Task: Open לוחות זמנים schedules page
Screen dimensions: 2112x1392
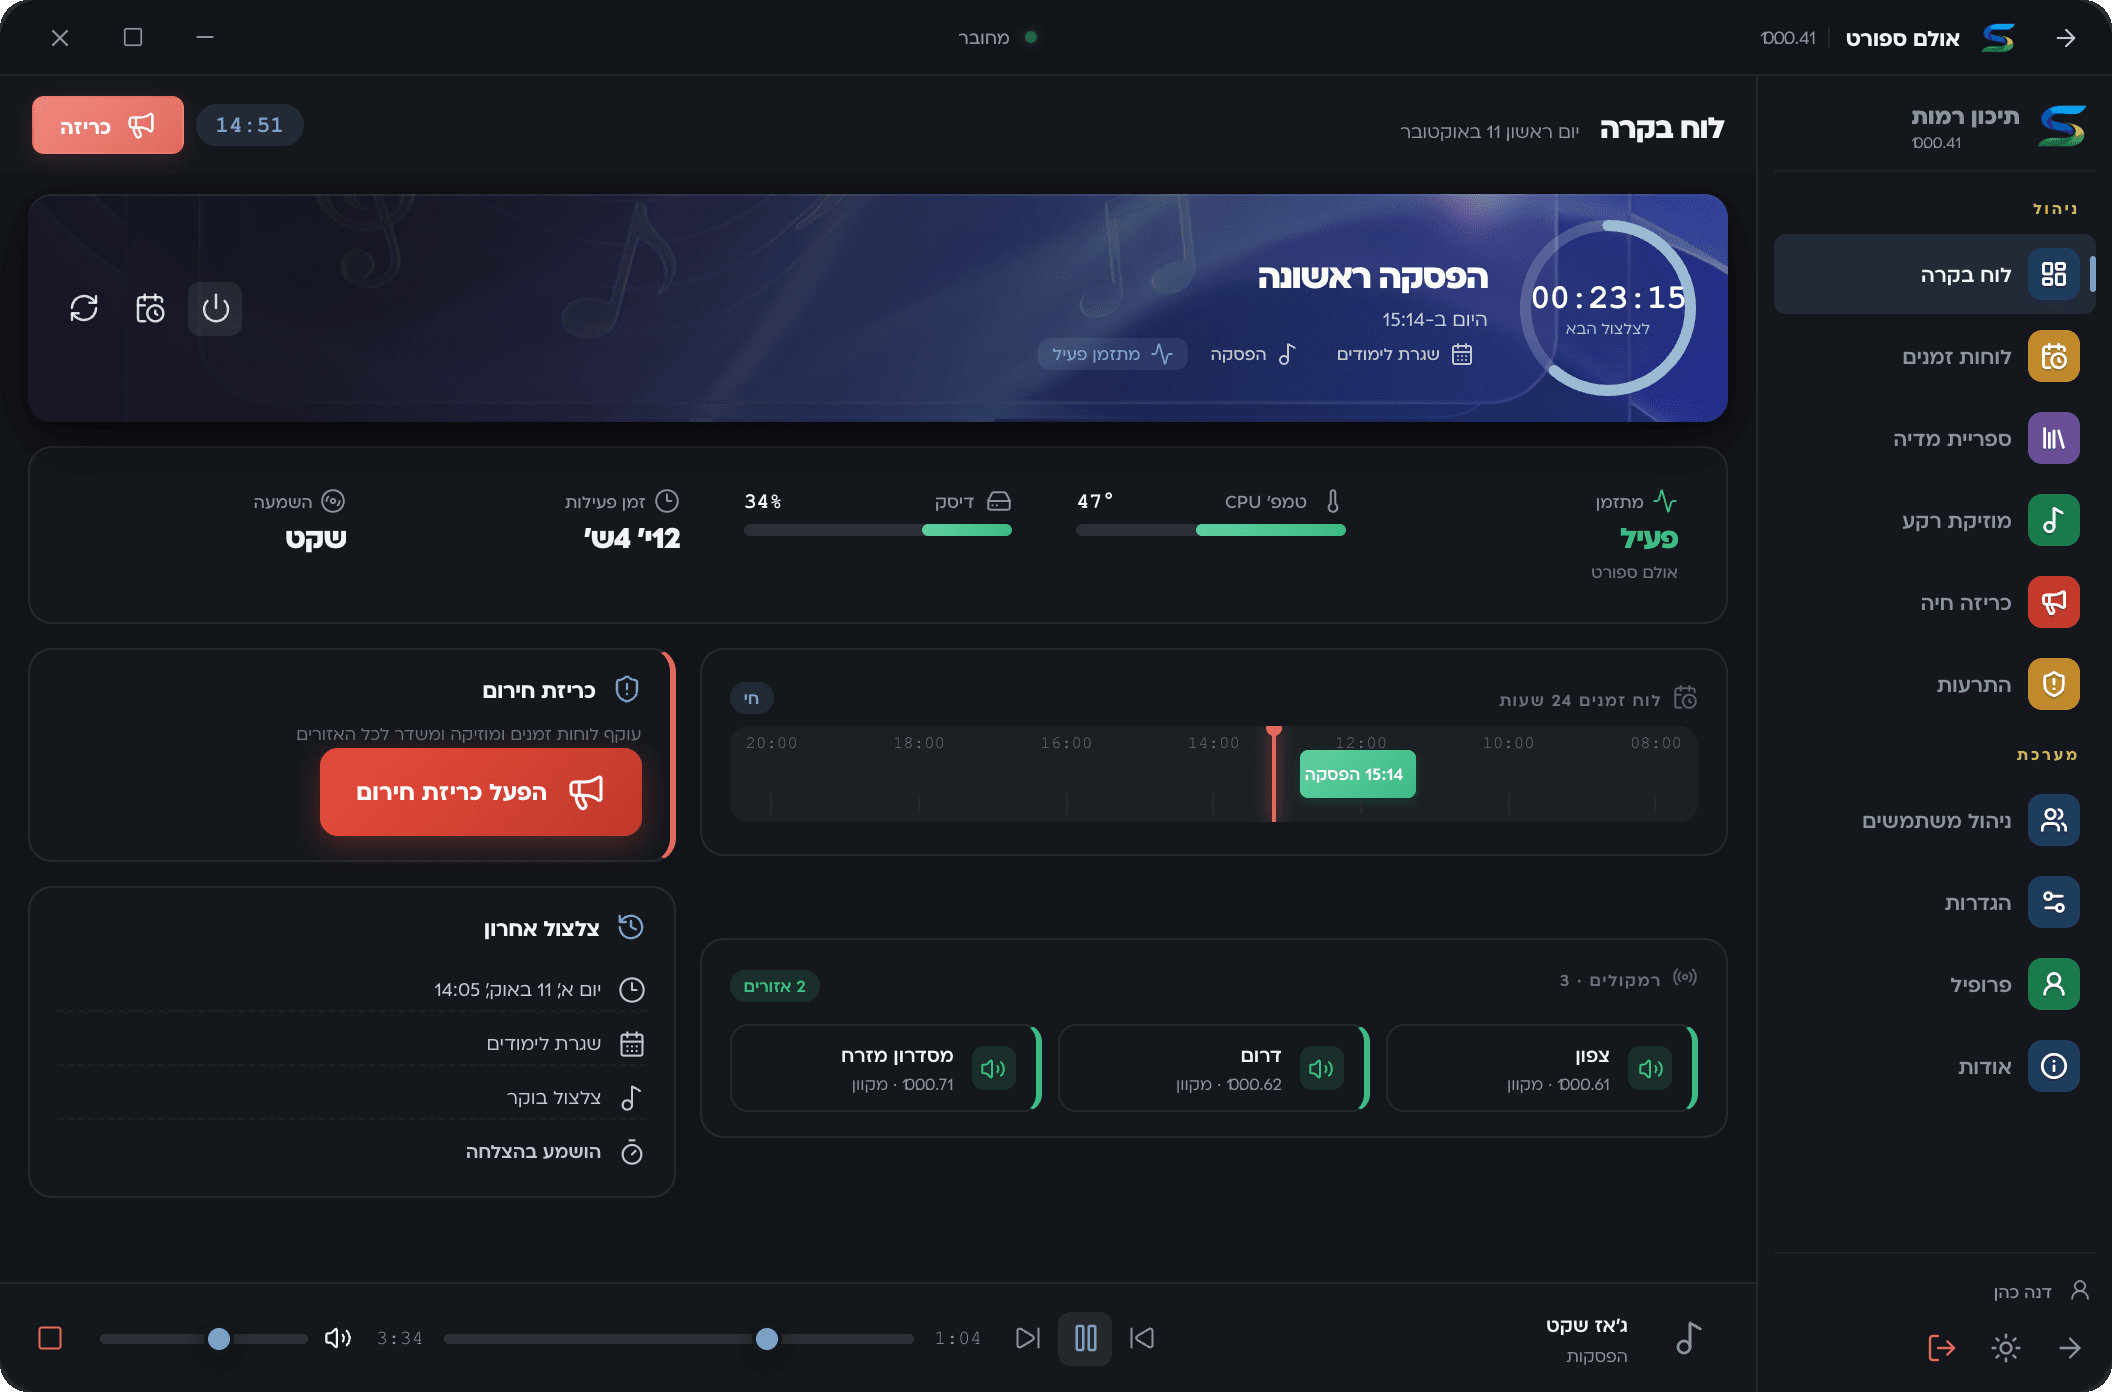Action: click(1934, 356)
